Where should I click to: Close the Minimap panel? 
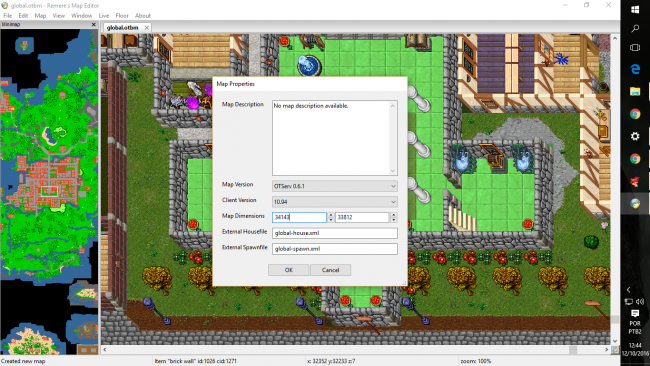[x=93, y=24]
